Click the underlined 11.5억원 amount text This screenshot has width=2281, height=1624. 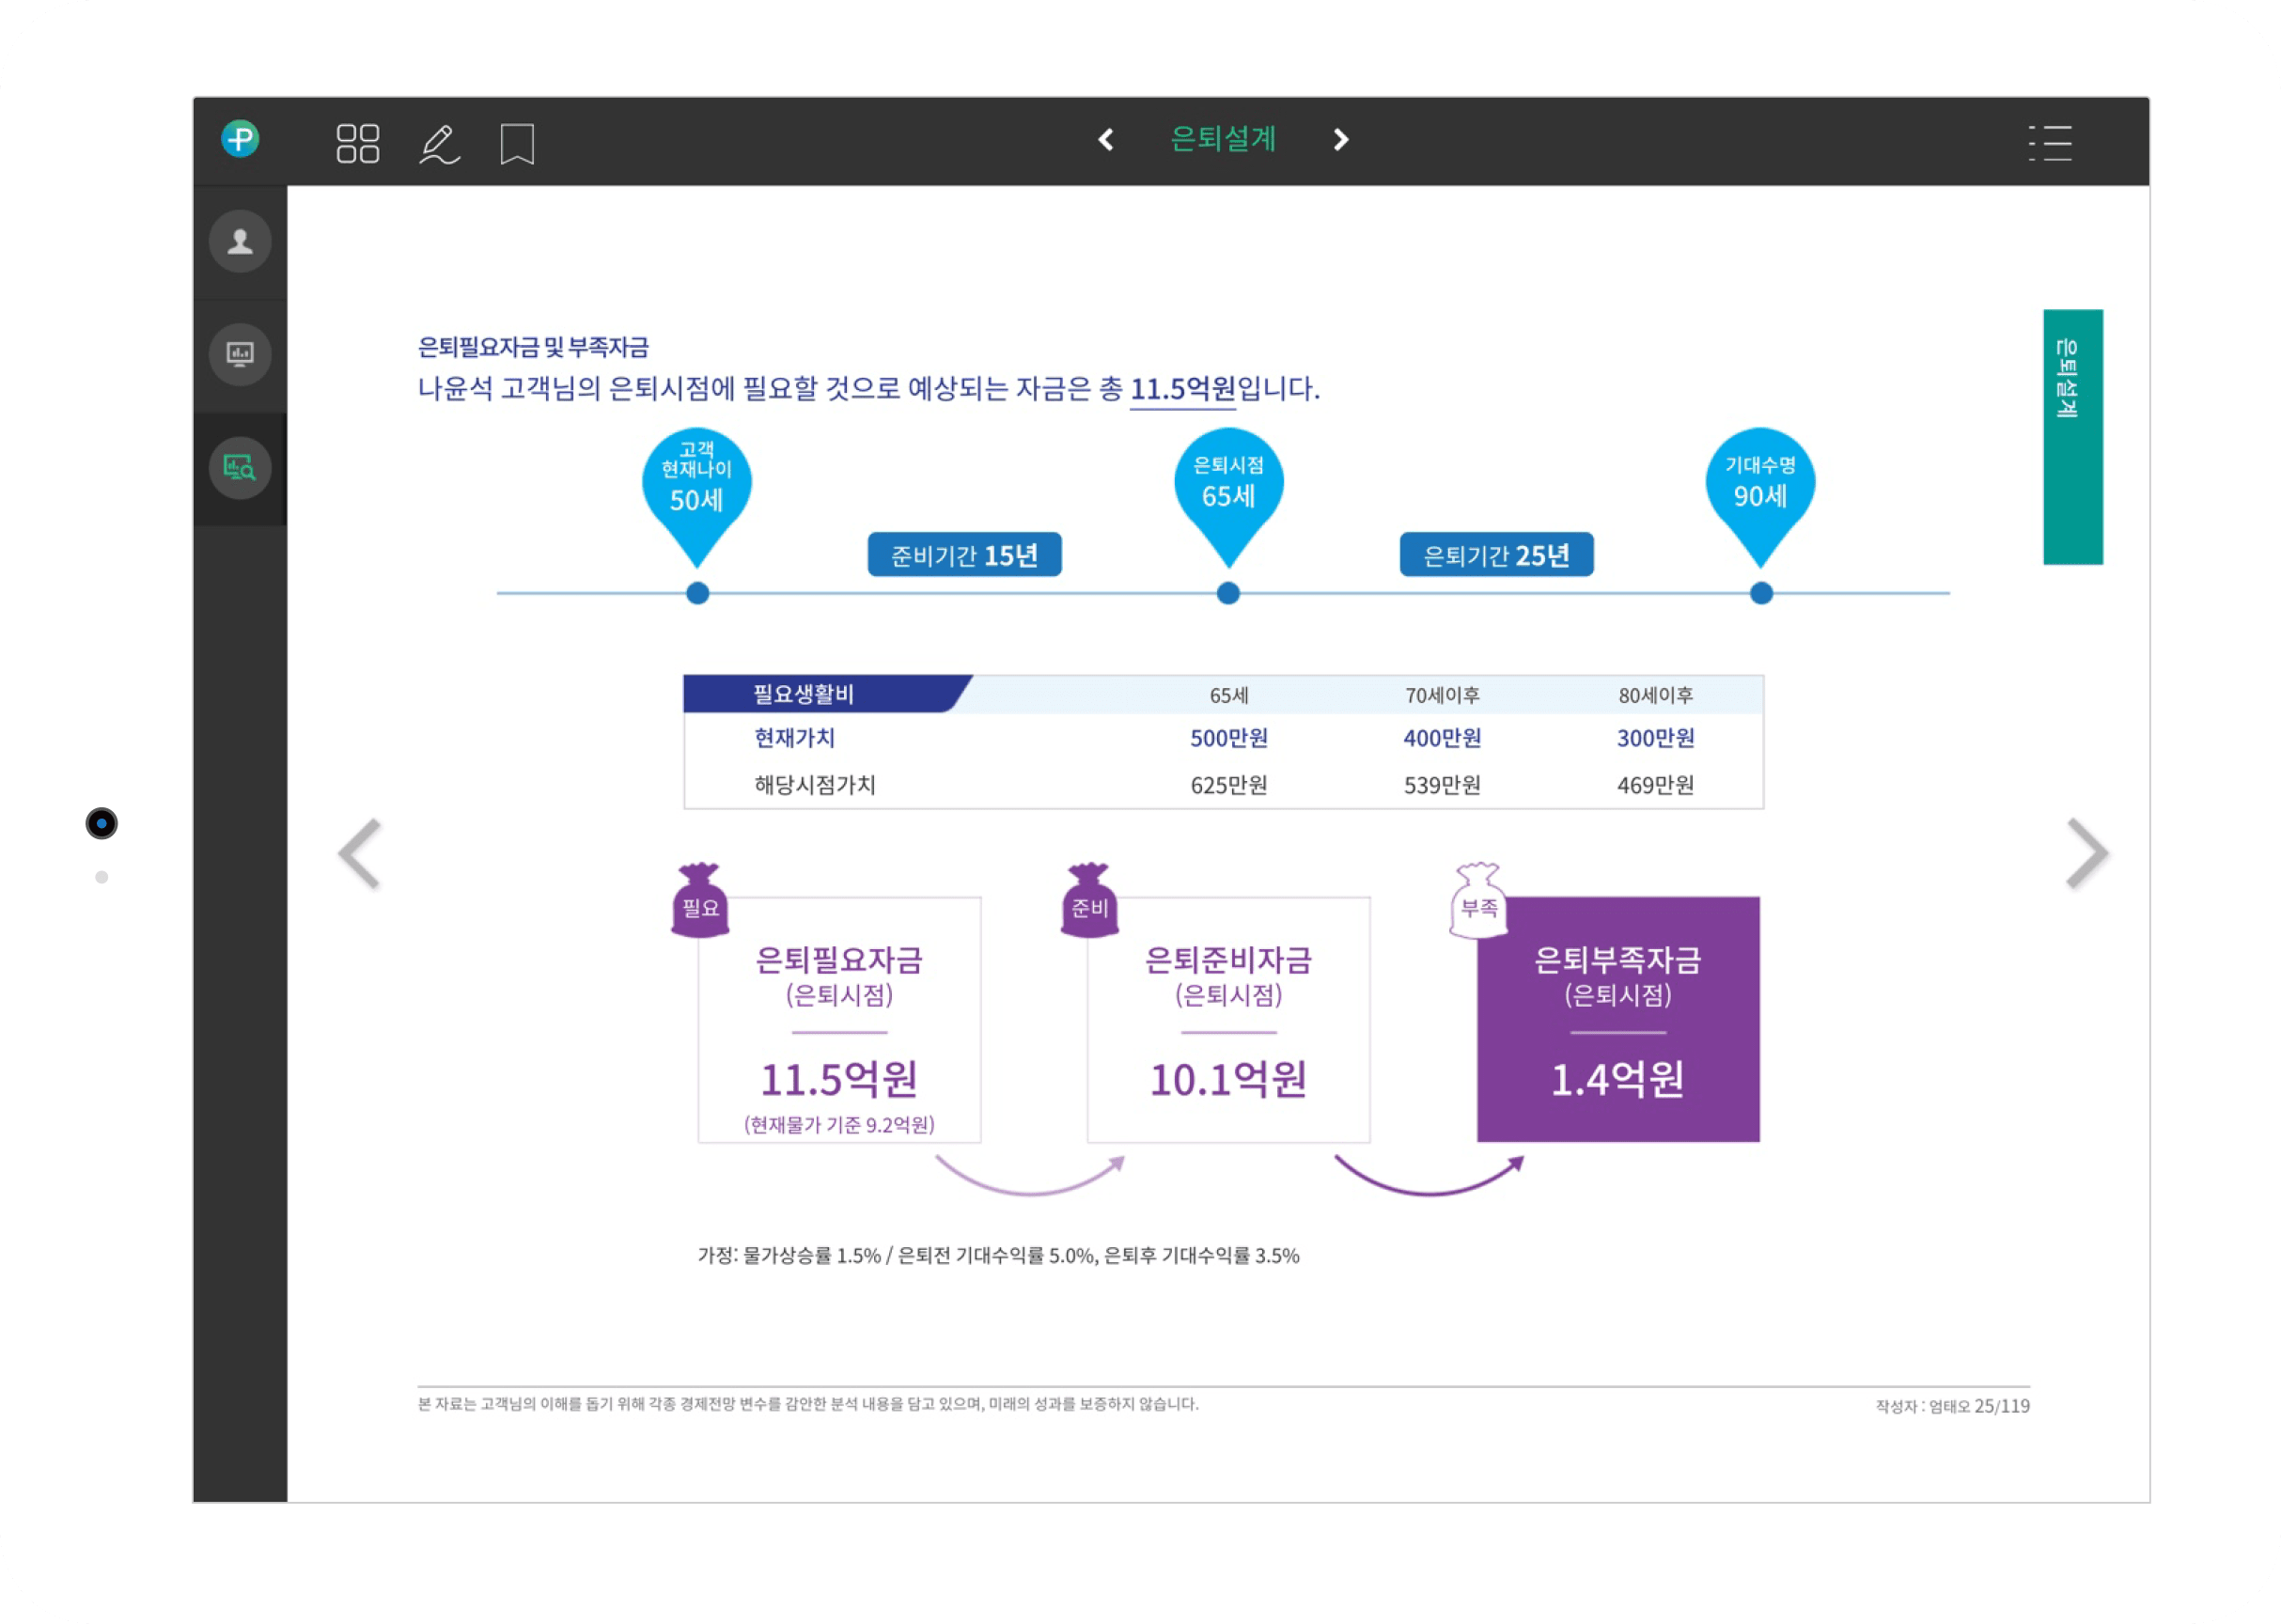click(x=1182, y=389)
